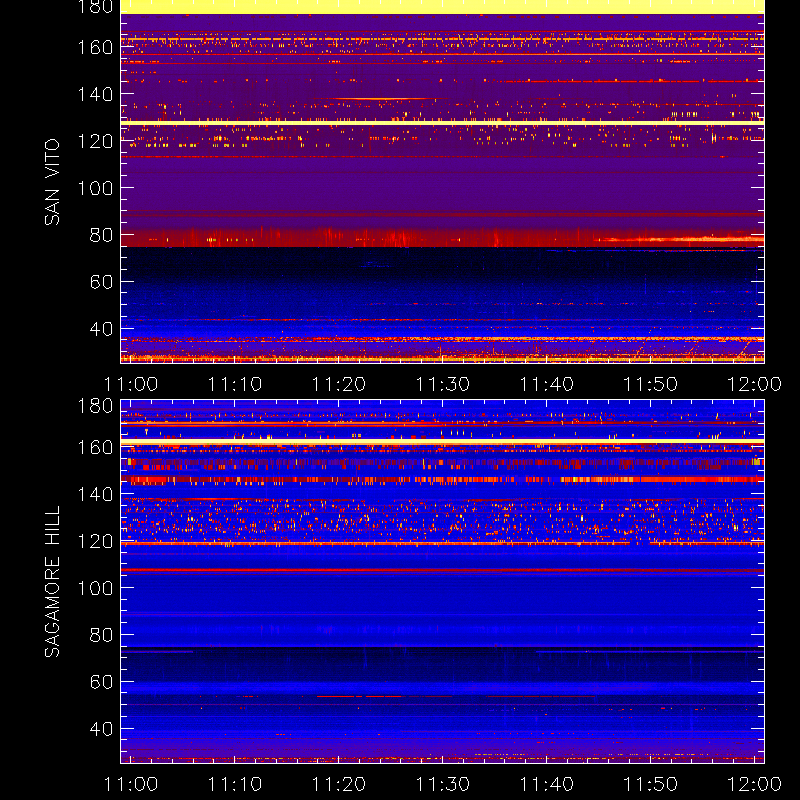The image size is (800, 800).
Task: Click 11:10 time label under Sagamore Hill plot
Action: pos(235,784)
